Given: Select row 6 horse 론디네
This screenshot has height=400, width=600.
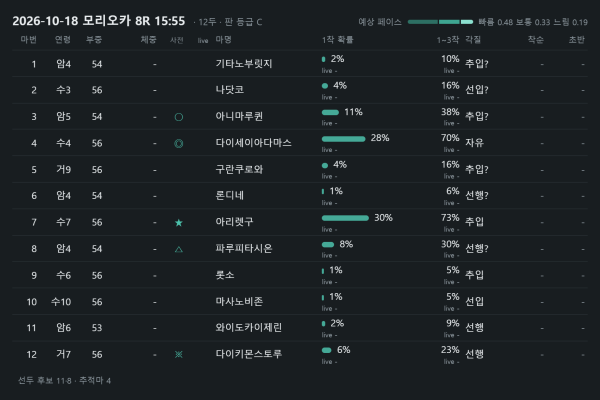Looking at the screenshot, I should (x=230, y=196).
